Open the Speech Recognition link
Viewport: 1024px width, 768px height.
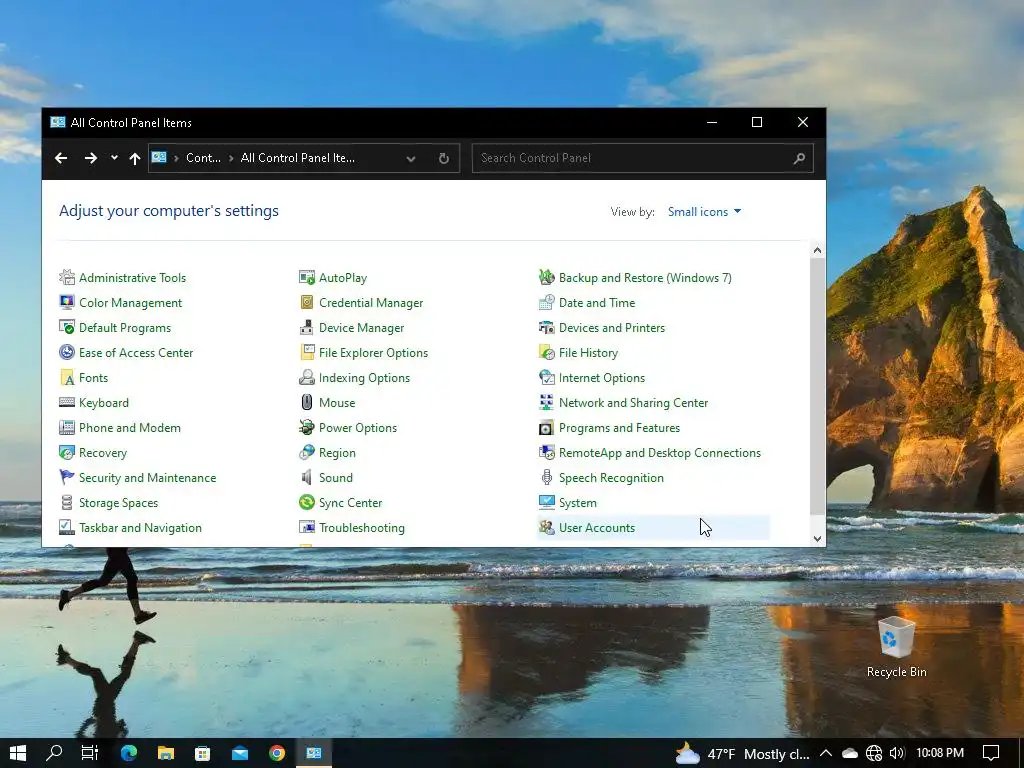611,477
